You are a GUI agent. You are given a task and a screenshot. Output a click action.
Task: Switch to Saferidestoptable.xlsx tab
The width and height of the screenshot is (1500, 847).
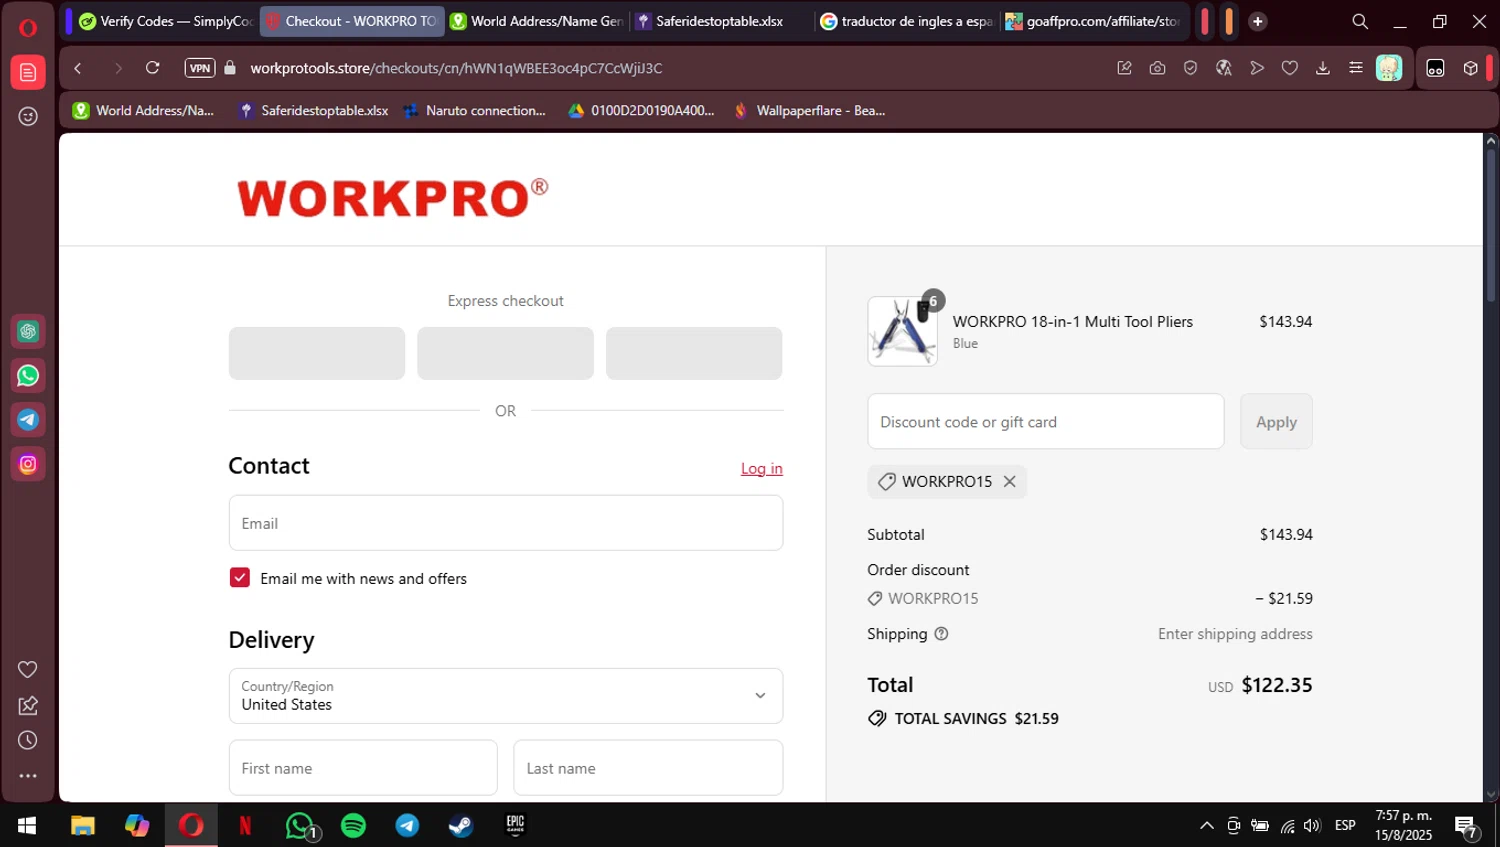[x=721, y=21]
